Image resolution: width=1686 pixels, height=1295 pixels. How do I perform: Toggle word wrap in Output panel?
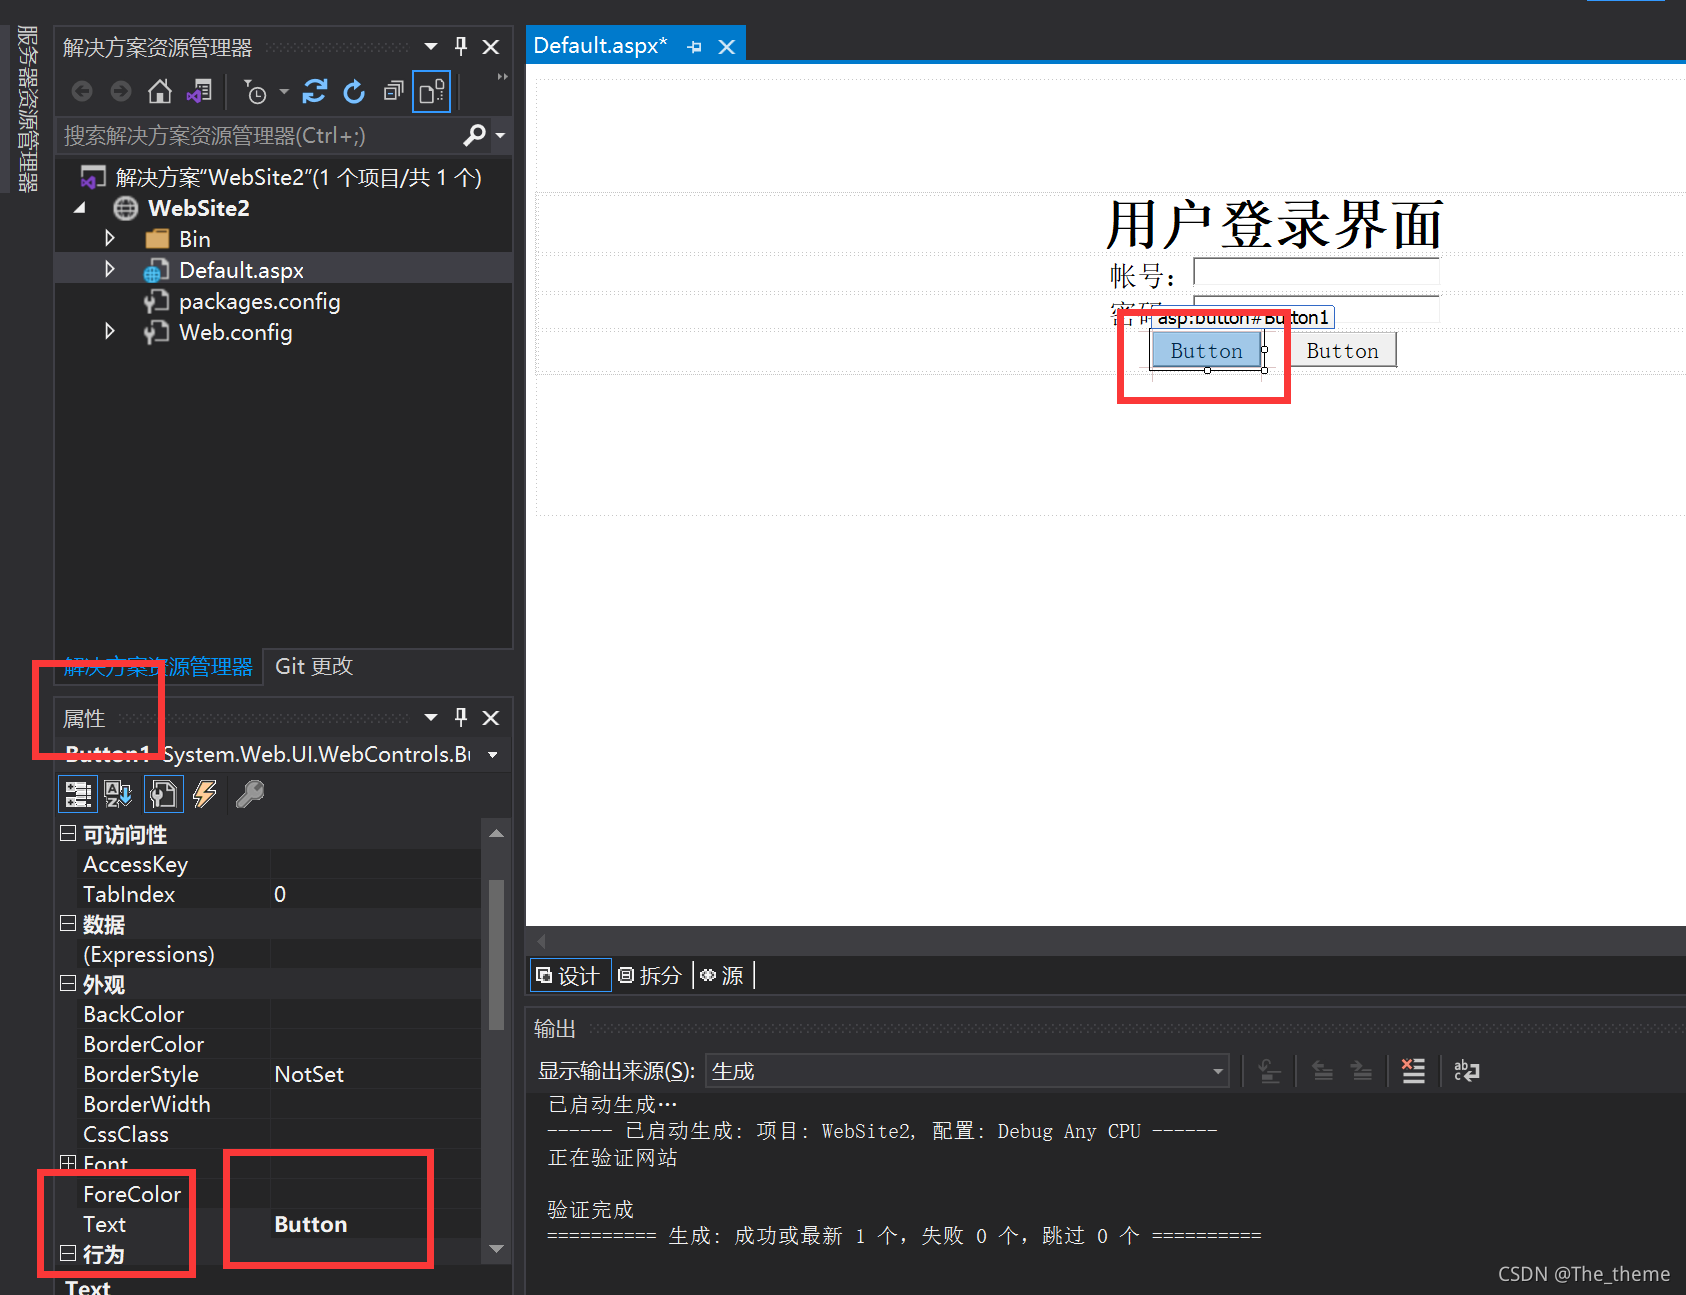[1466, 1071]
